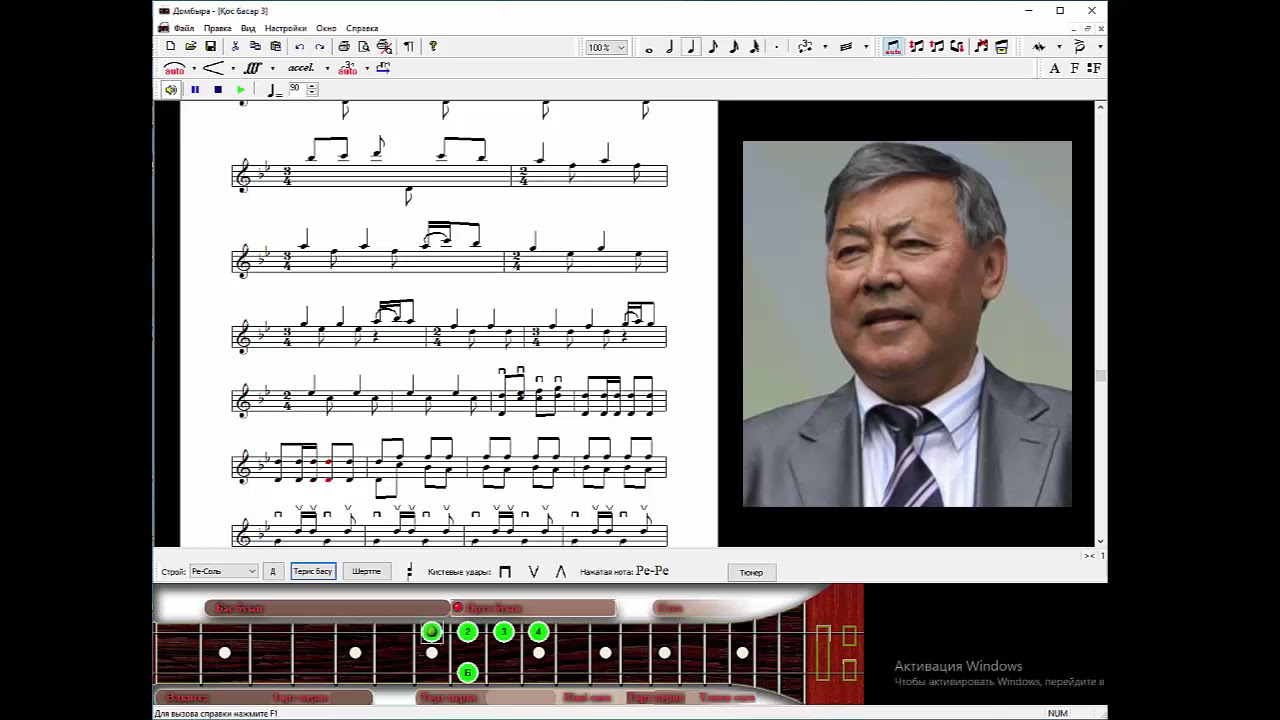1280x720 pixels.
Task: Show paragraph marks icon
Action: pyautogui.click(x=408, y=47)
